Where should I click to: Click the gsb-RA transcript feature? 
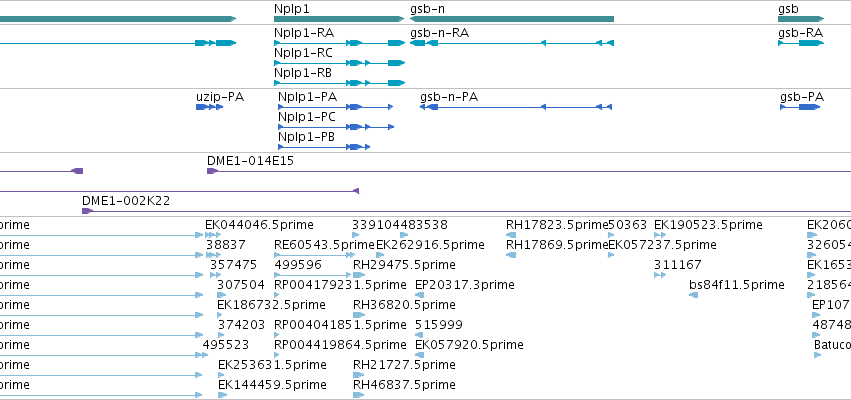coord(801,43)
